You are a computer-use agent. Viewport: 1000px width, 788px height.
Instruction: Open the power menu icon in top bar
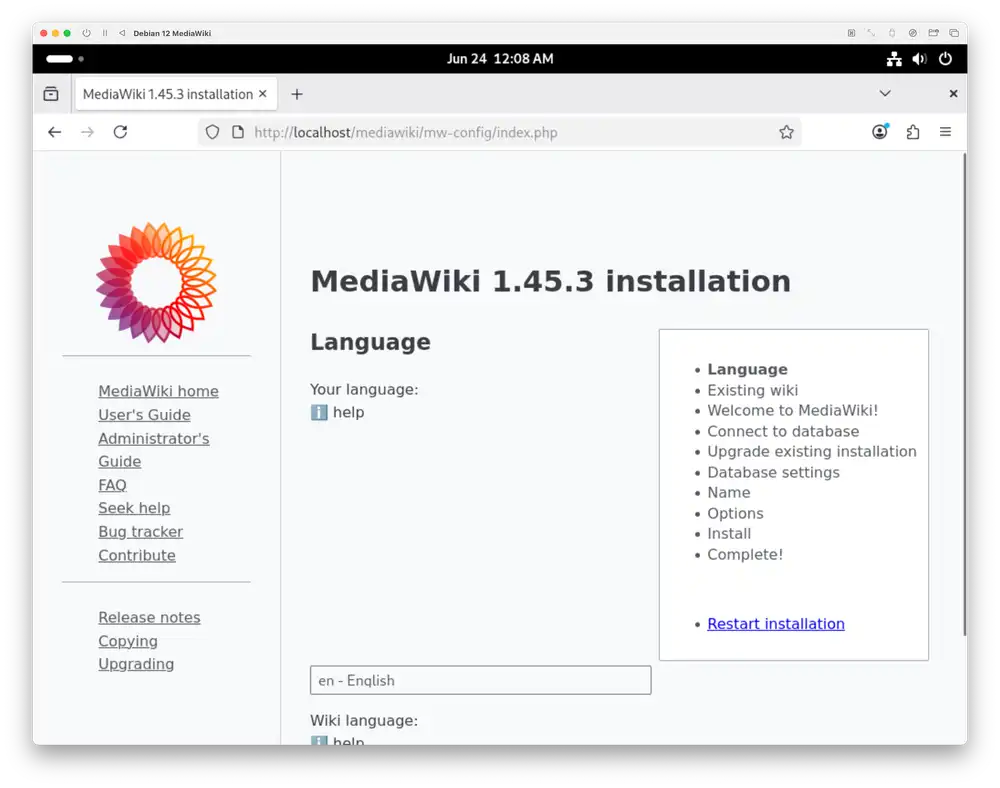945,59
